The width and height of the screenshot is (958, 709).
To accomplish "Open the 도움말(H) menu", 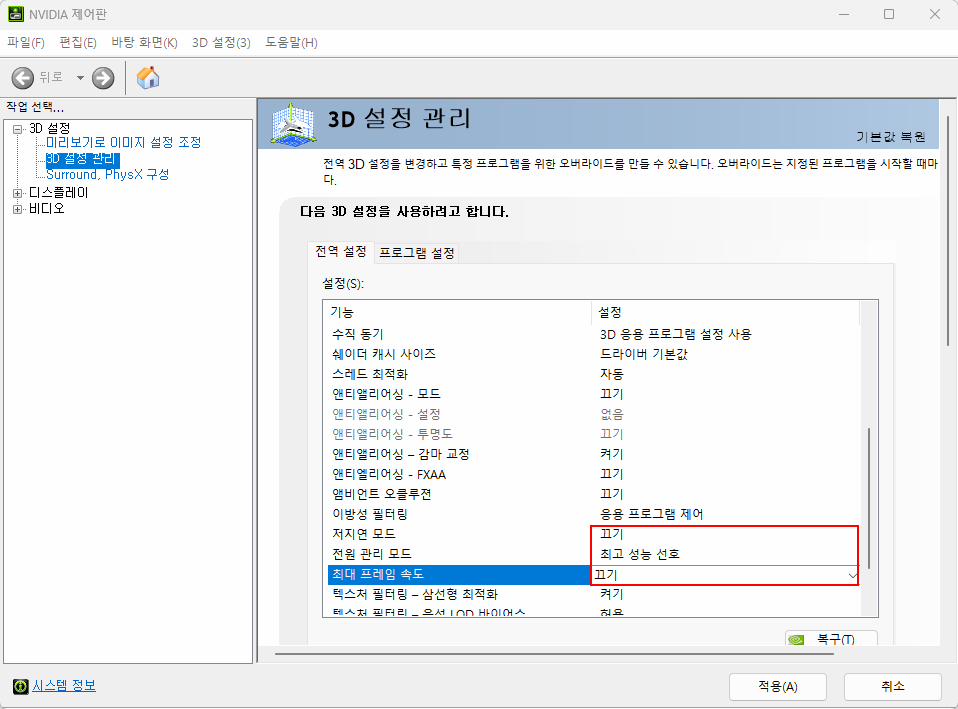I will [x=291, y=43].
